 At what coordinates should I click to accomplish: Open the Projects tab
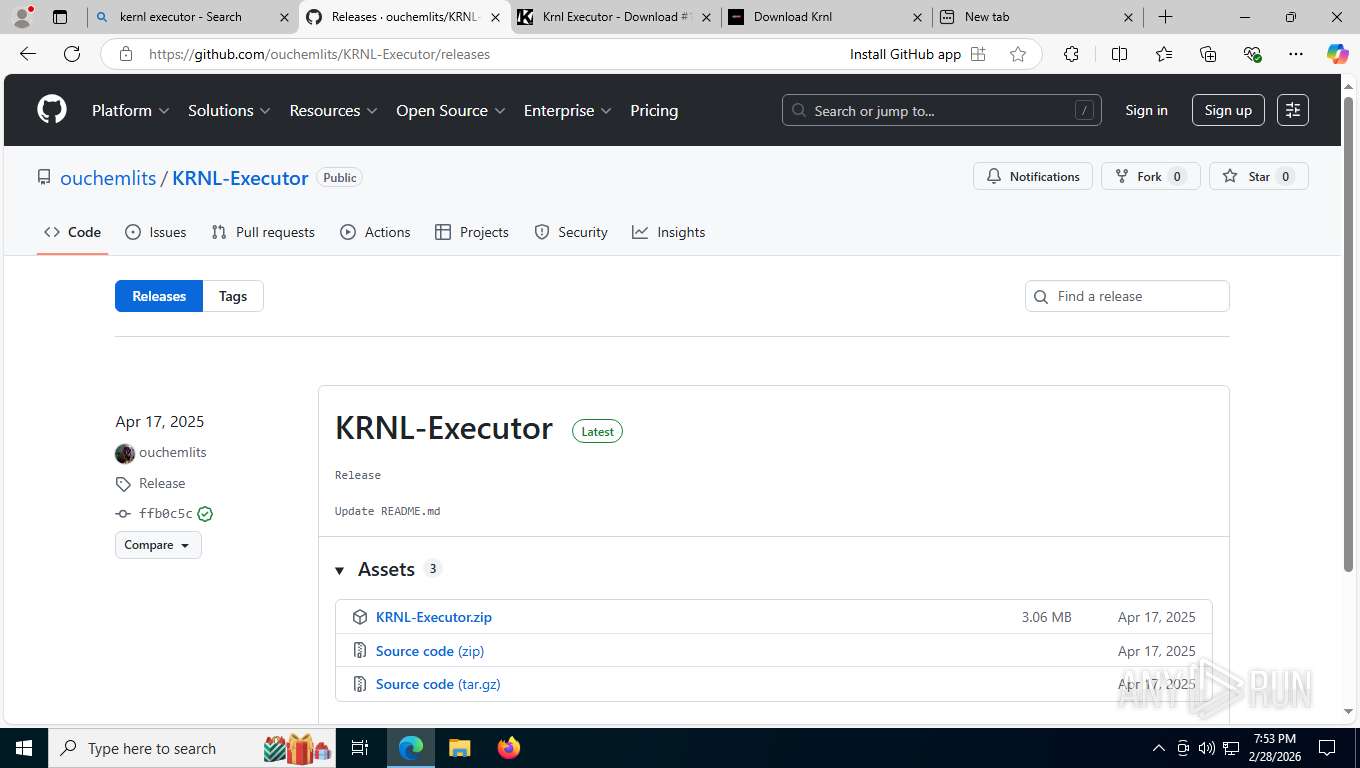pyautogui.click(x=472, y=232)
